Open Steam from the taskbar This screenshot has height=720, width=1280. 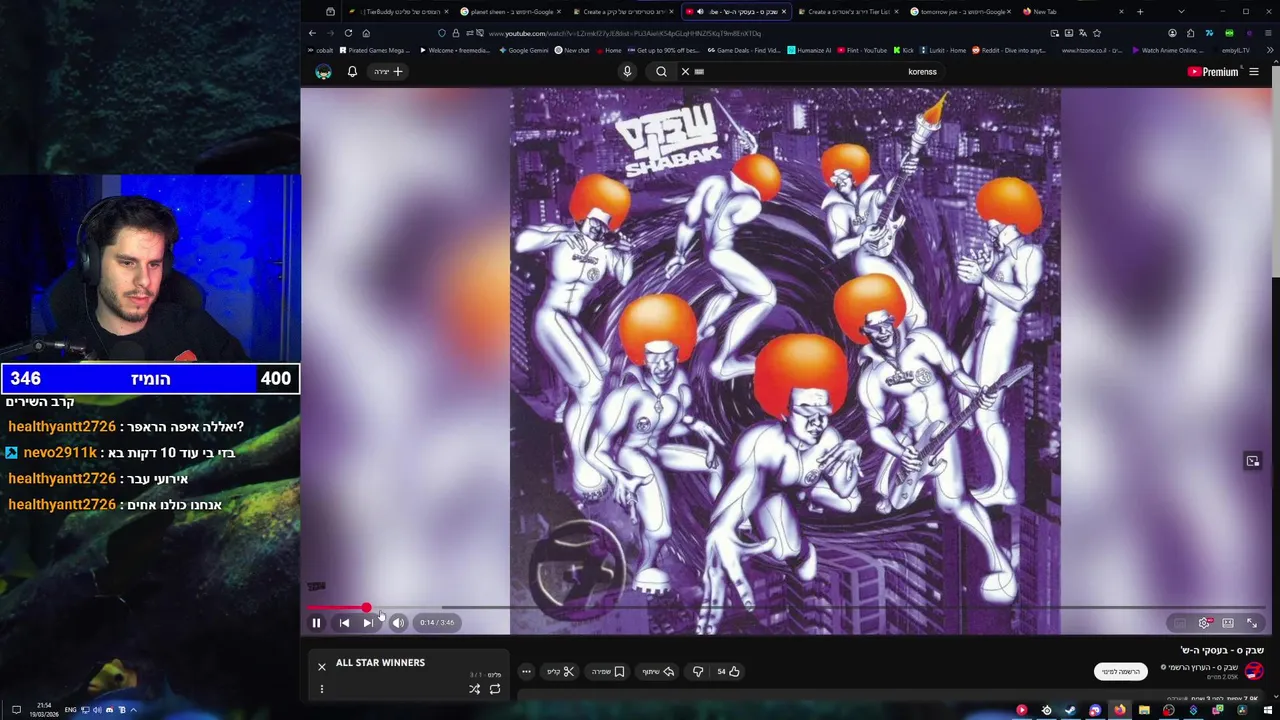[x=1071, y=710]
